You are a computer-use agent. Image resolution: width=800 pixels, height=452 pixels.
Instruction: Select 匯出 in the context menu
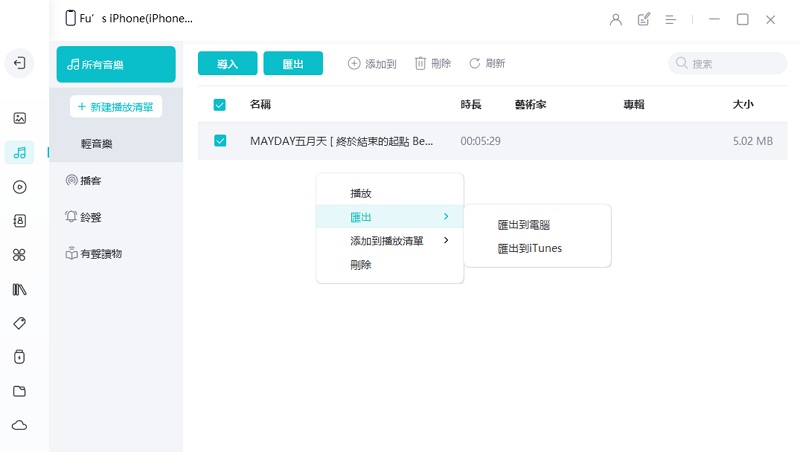(x=390, y=217)
